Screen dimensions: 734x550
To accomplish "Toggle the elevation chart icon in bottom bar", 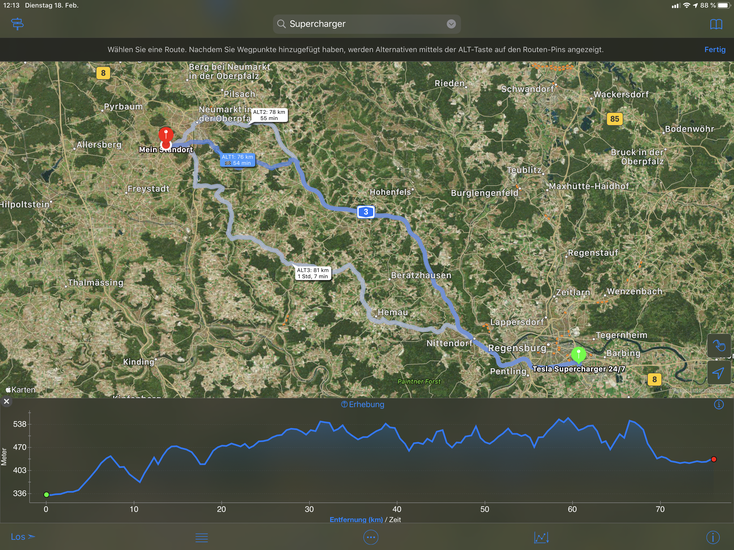I will click(x=541, y=537).
